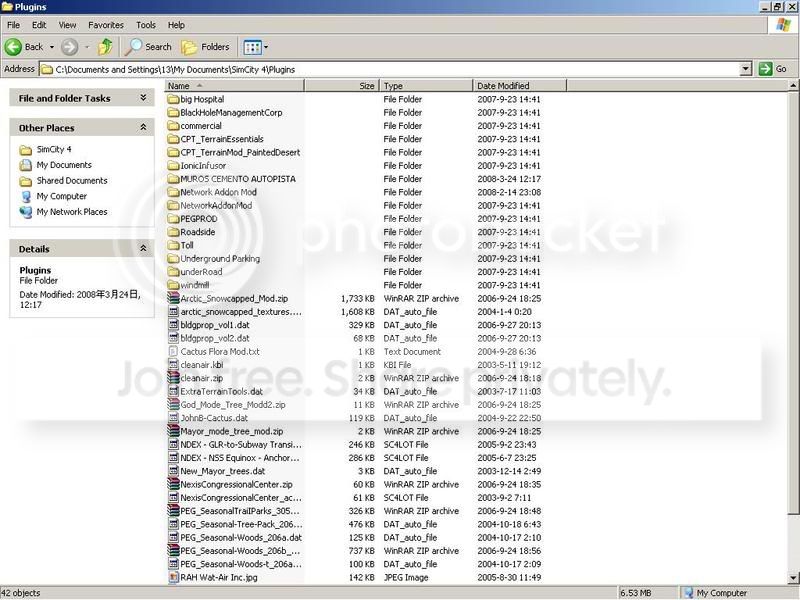Open the Search pane

(x=148, y=47)
